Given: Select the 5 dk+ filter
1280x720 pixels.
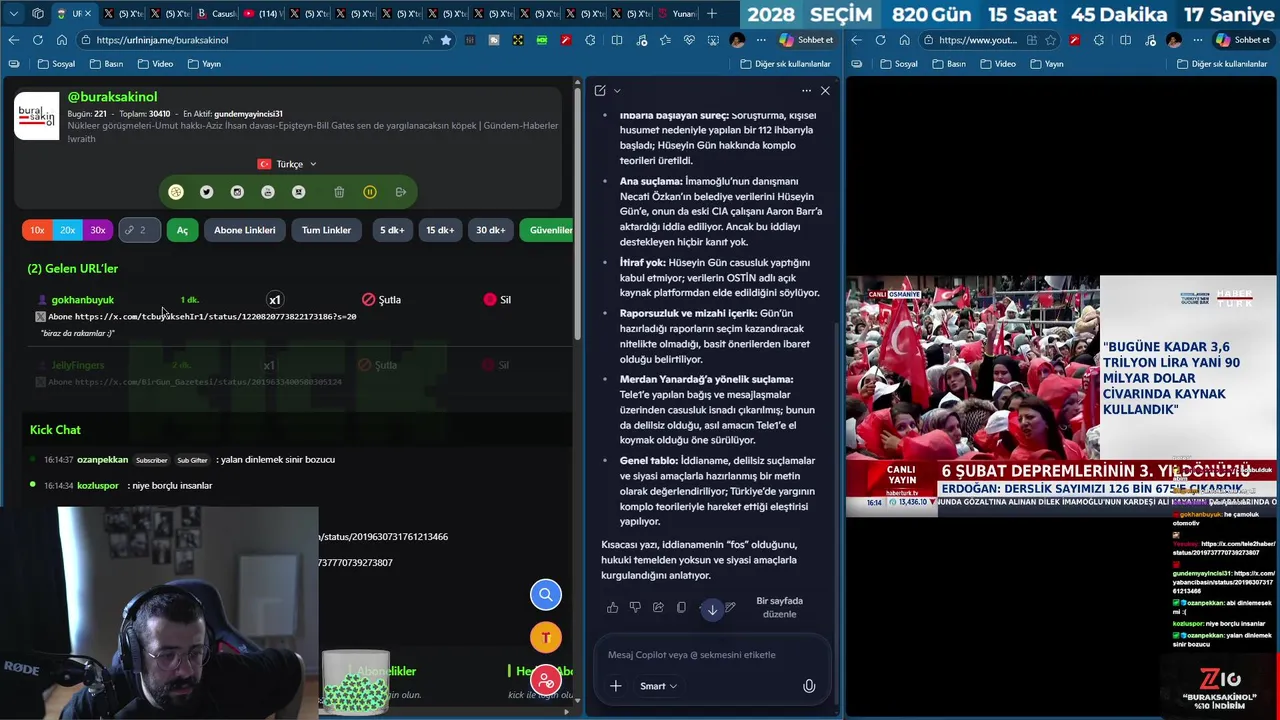Looking at the screenshot, I should coord(392,230).
